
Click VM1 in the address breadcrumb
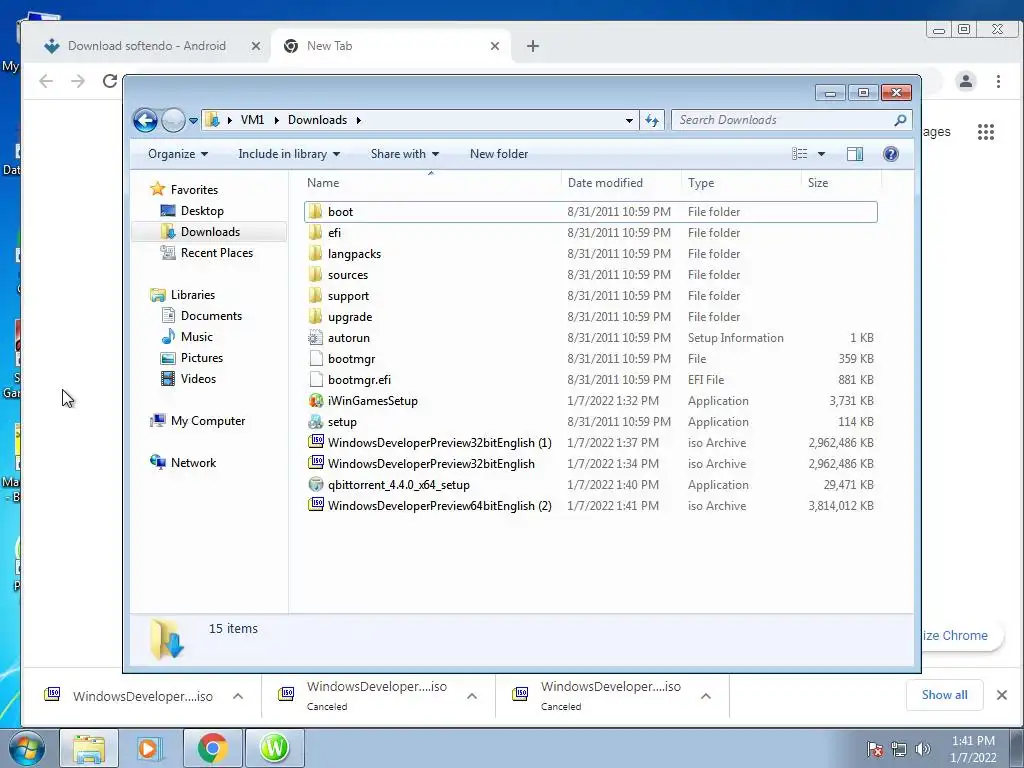point(252,120)
